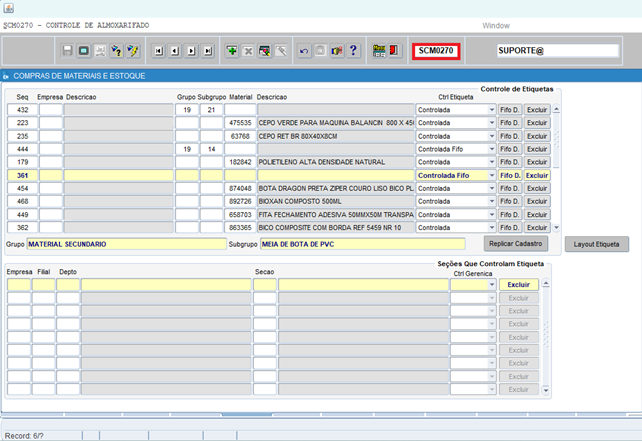
Task: Click Excluir for BICO COMPOSITE row
Action: (x=537, y=228)
